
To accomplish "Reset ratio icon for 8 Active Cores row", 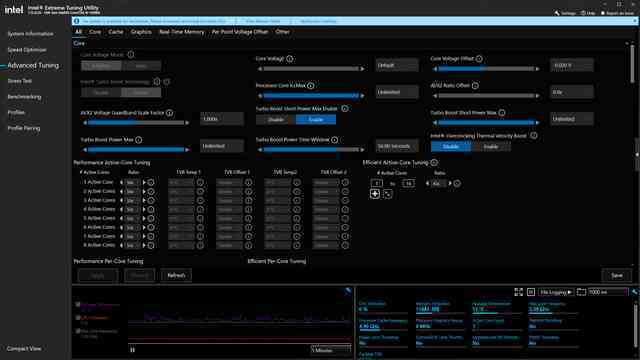I will click(151, 245).
